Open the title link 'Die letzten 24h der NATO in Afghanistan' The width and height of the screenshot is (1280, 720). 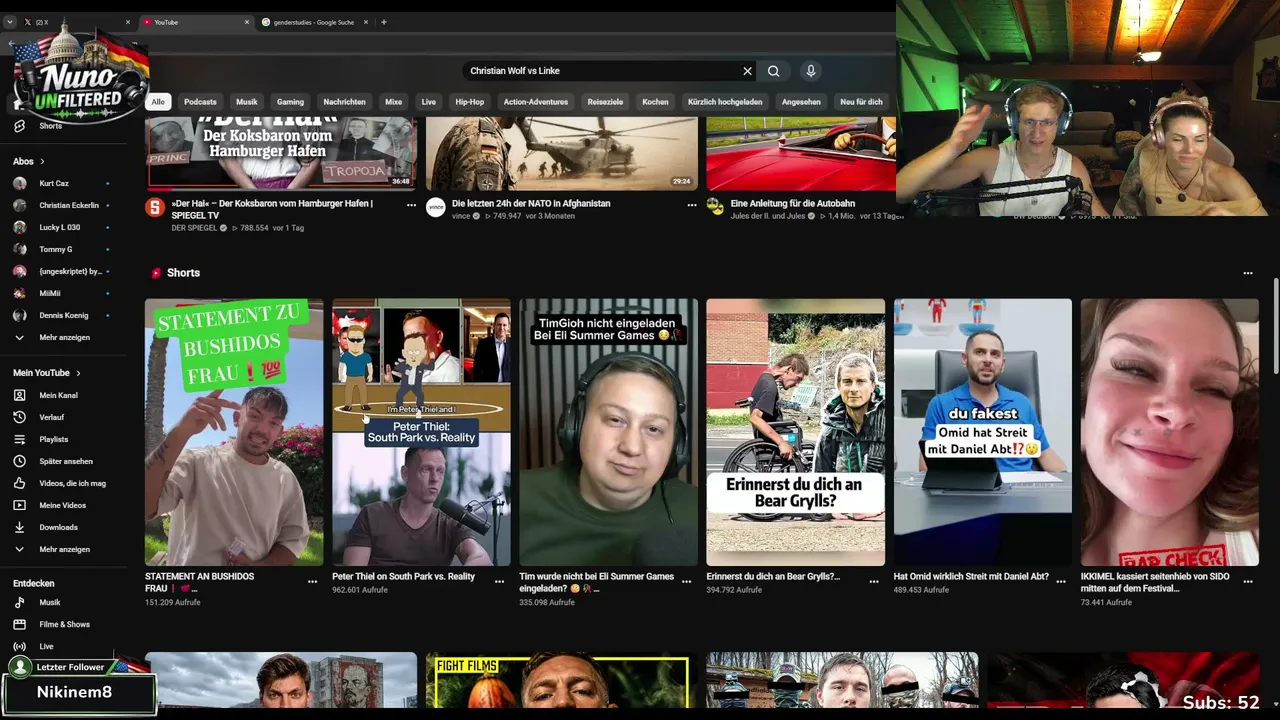pyautogui.click(x=531, y=203)
